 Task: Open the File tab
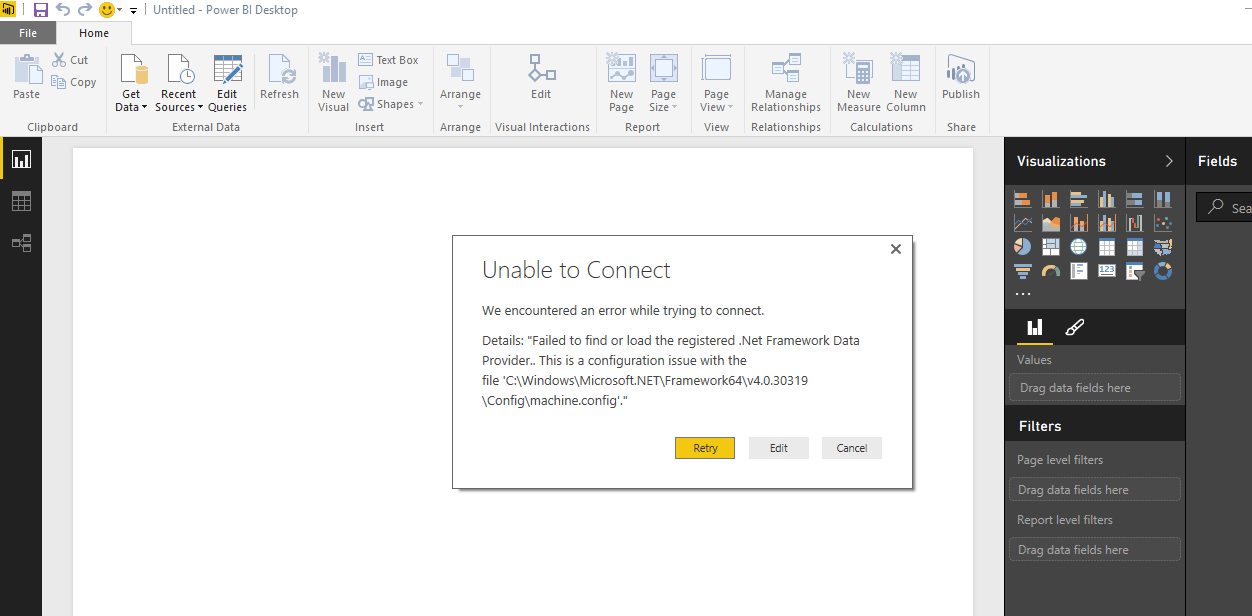point(28,33)
